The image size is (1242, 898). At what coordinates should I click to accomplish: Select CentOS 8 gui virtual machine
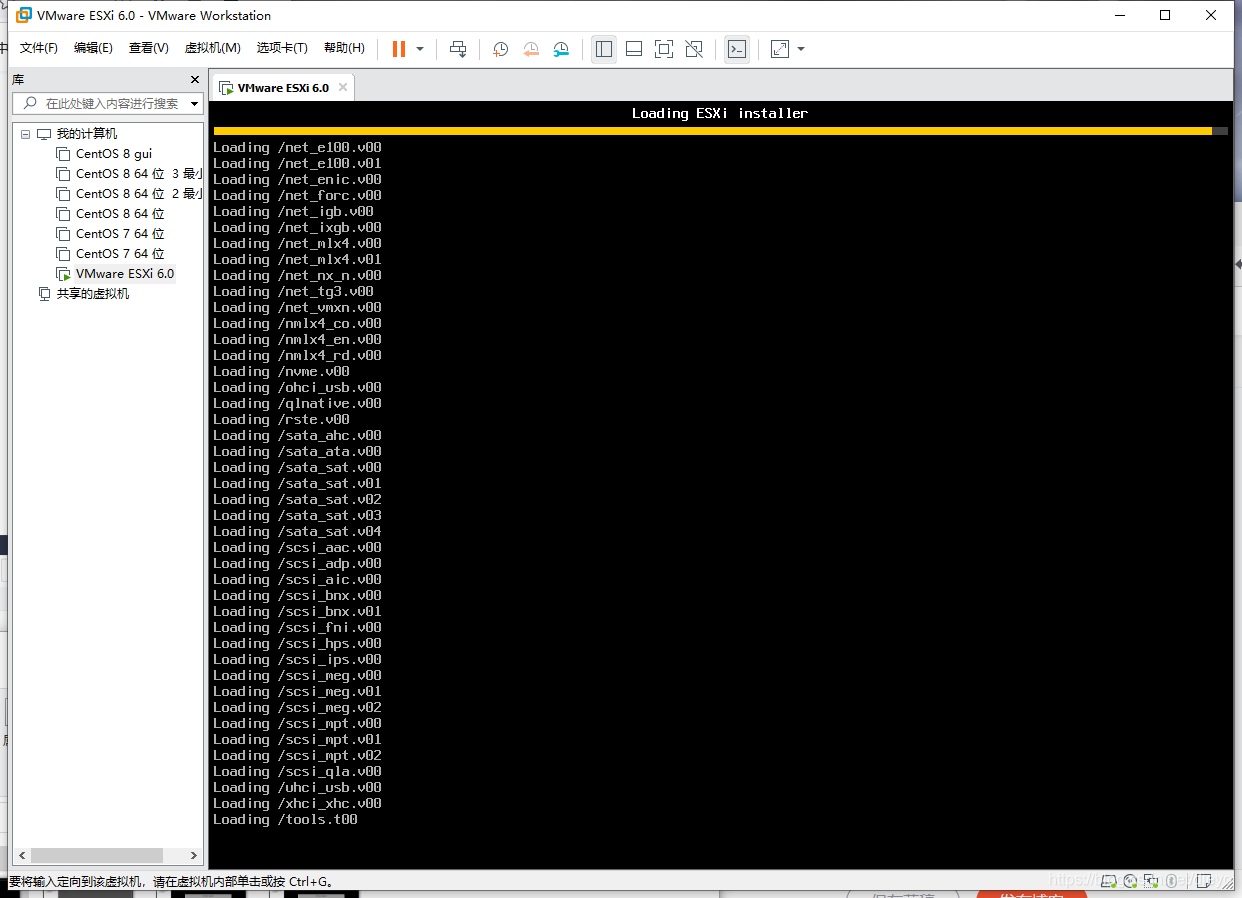pos(114,154)
